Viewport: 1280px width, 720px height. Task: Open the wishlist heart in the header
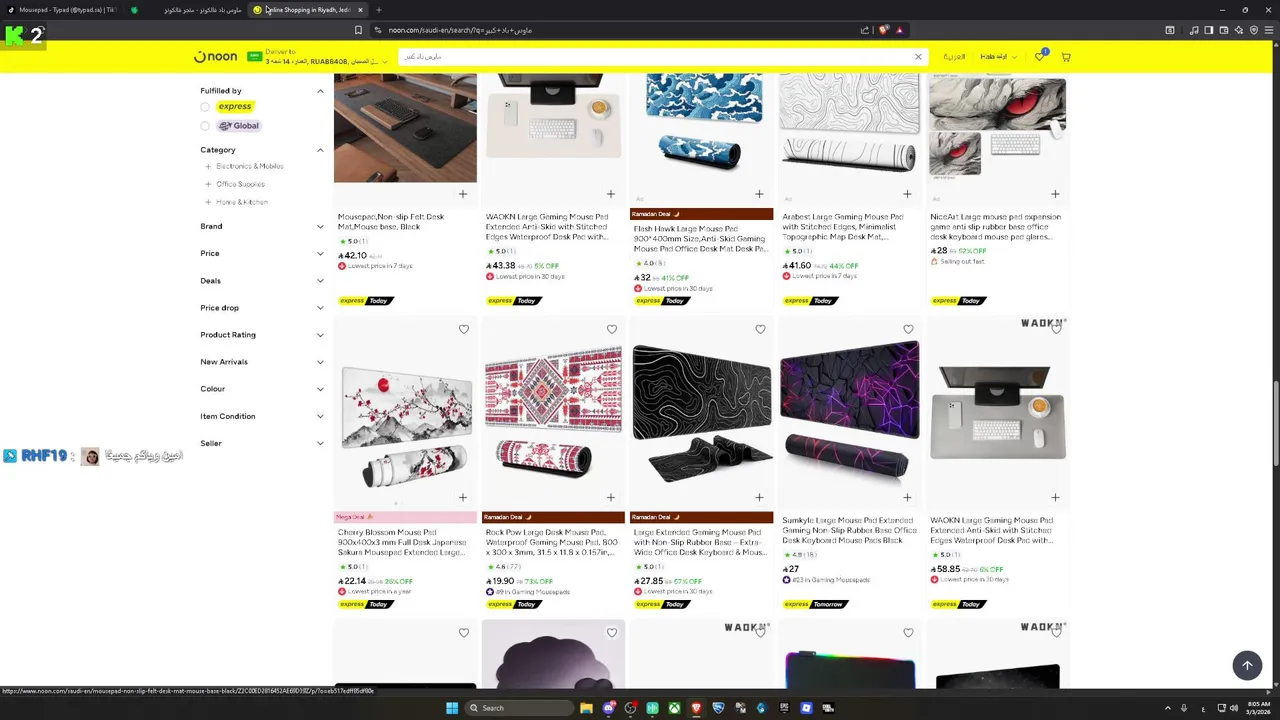click(1040, 57)
